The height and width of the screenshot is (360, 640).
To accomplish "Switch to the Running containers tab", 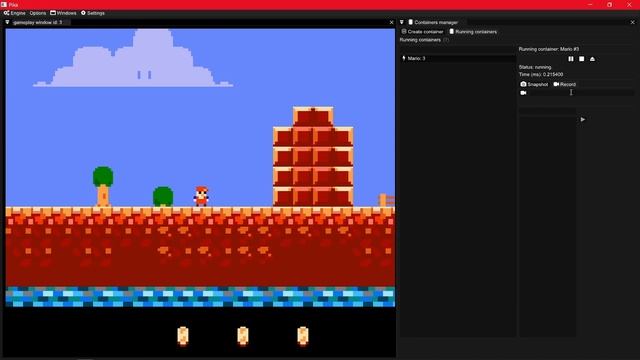I will point(473,31).
